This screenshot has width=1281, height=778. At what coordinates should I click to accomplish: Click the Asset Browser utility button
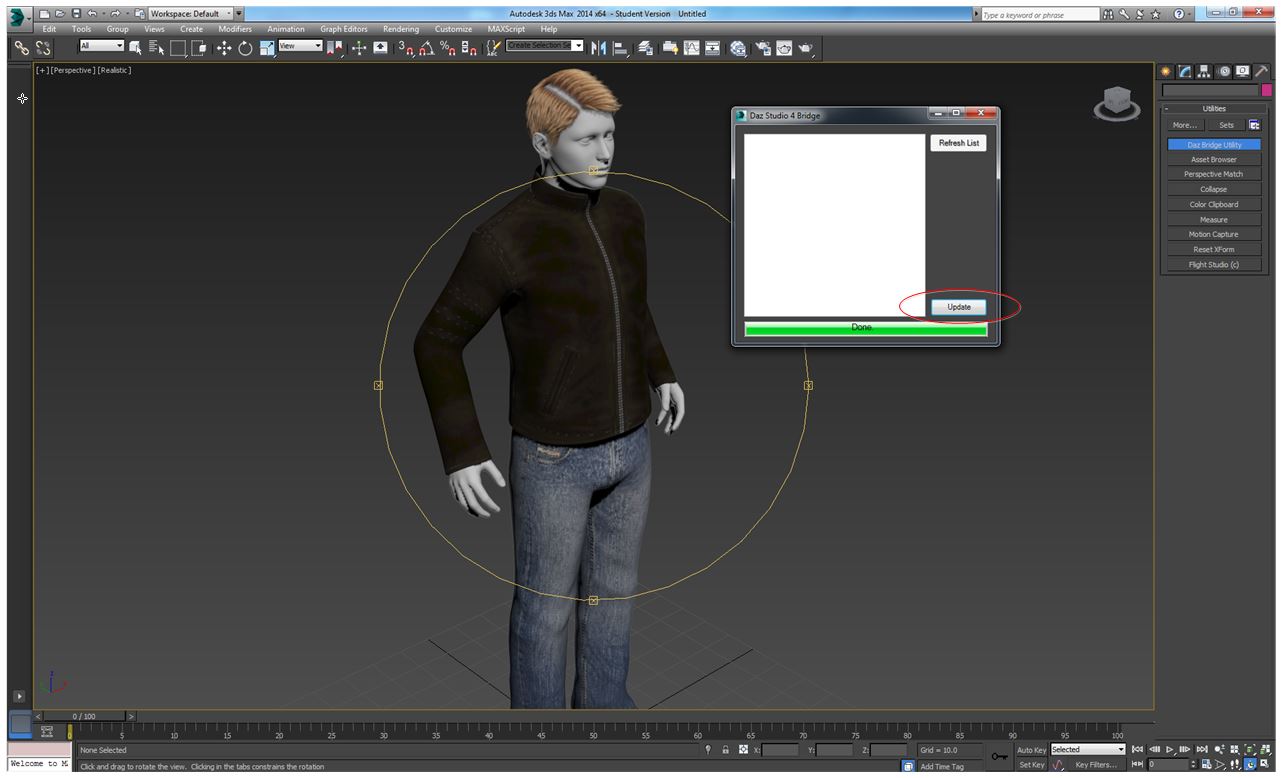click(1214, 160)
